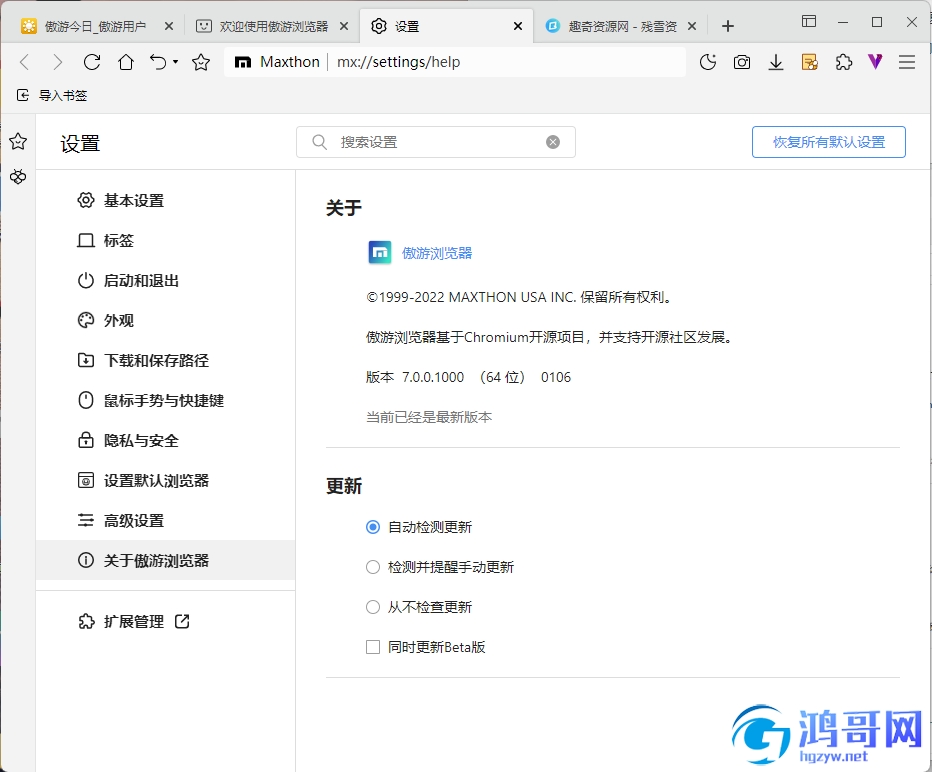The width and height of the screenshot is (932, 772).
Task: Select 关于傲游浏览器 in the sidebar
Action: coord(165,560)
